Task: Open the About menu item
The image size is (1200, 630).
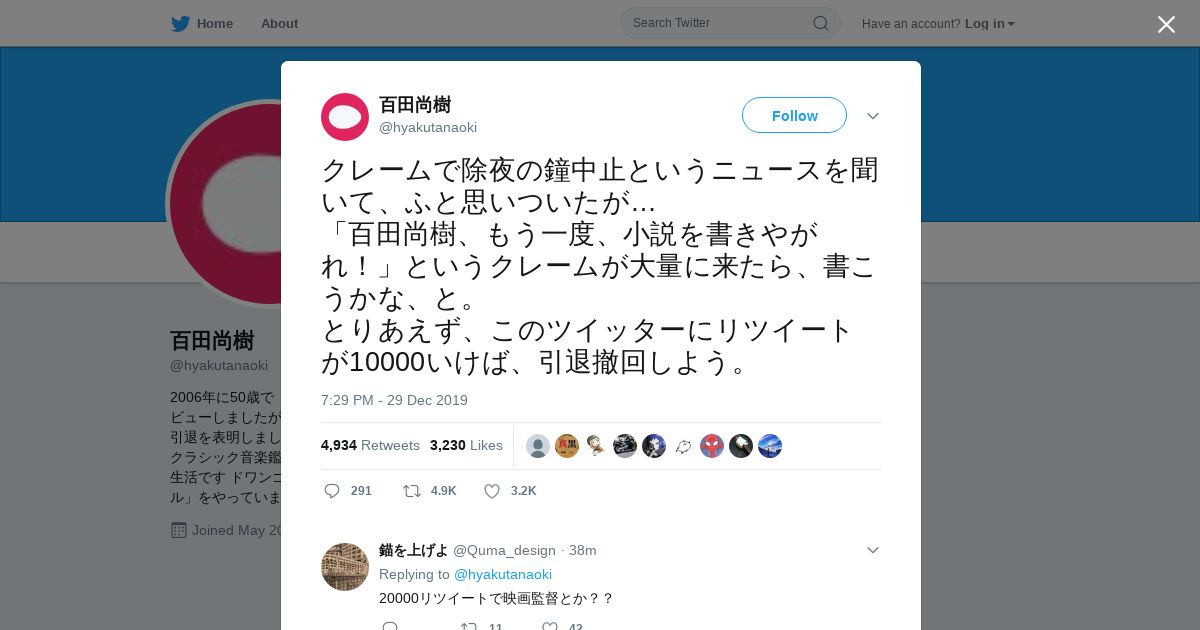Action: [x=279, y=24]
